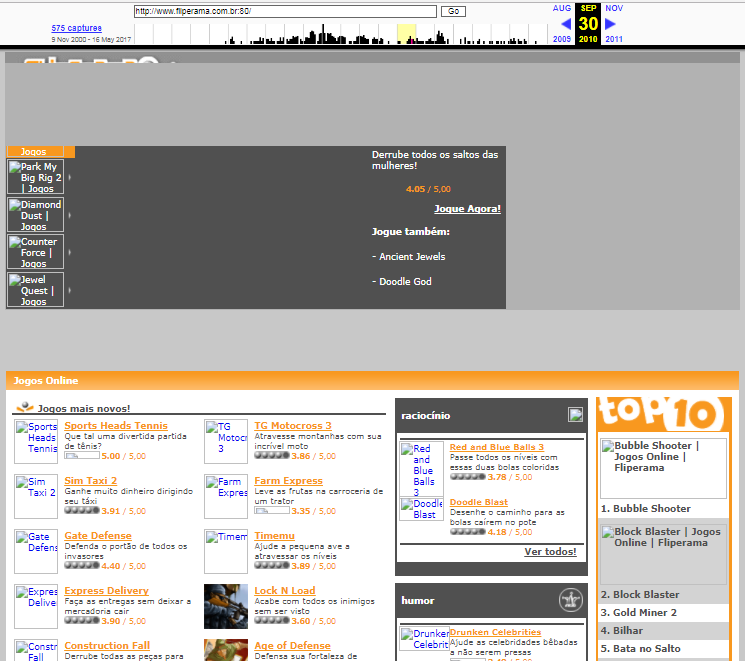Click Lock N Load soldier thumbnail
745x661 pixels.
point(226,606)
